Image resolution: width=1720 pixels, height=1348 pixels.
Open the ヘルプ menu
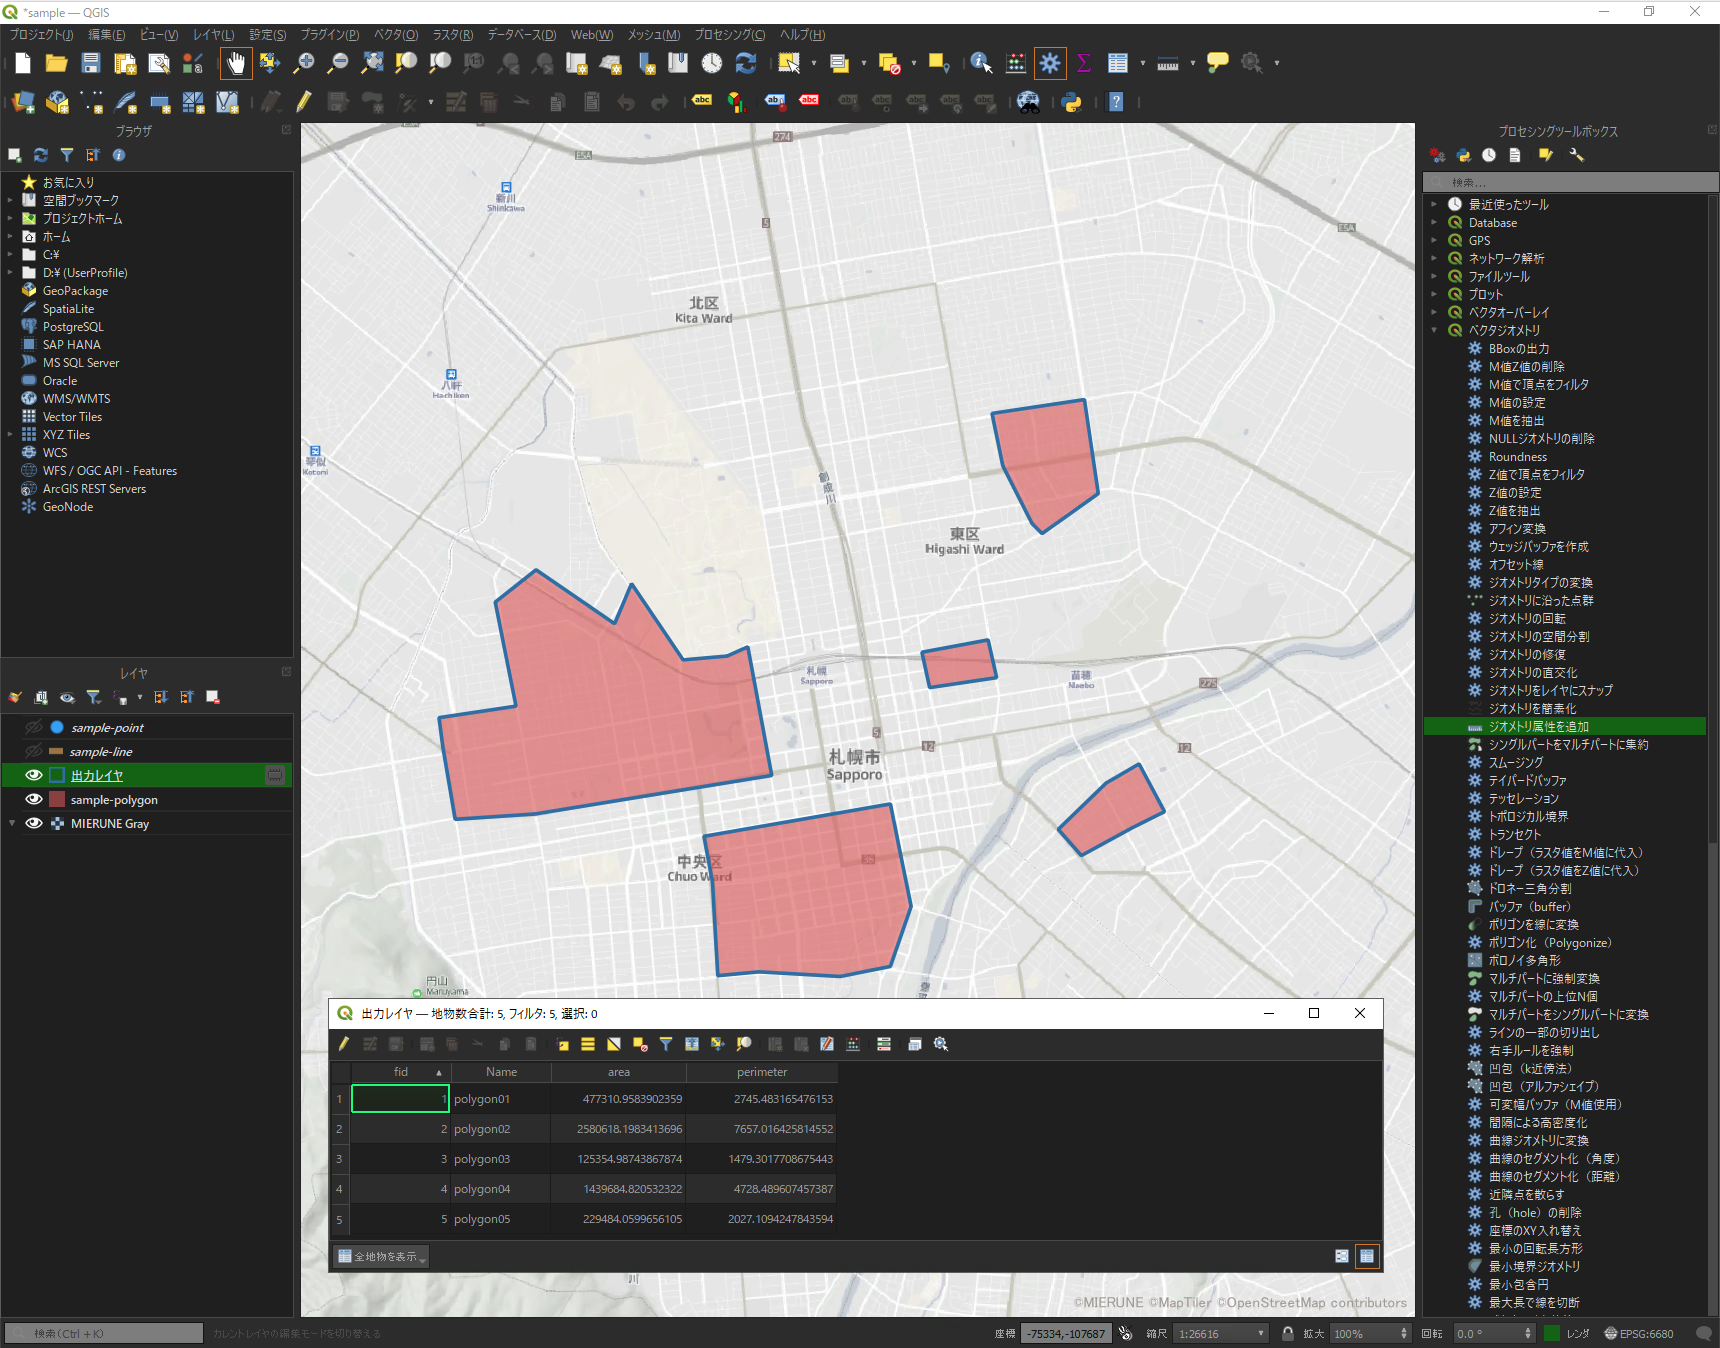(802, 35)
